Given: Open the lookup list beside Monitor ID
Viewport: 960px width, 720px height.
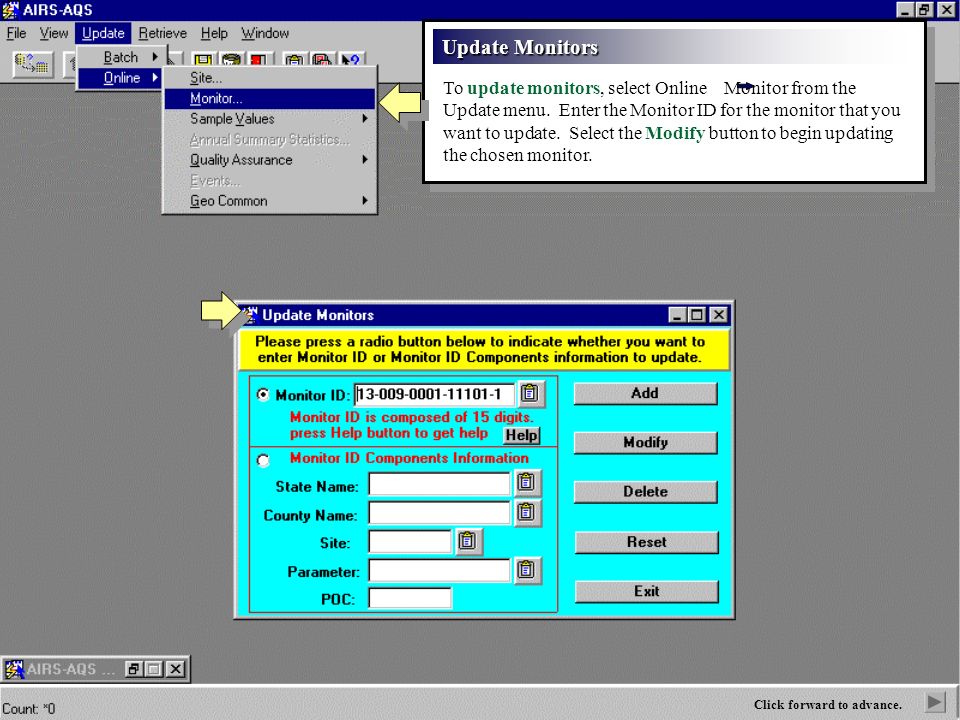Looking at the screenshot, I should click(530, 393).
